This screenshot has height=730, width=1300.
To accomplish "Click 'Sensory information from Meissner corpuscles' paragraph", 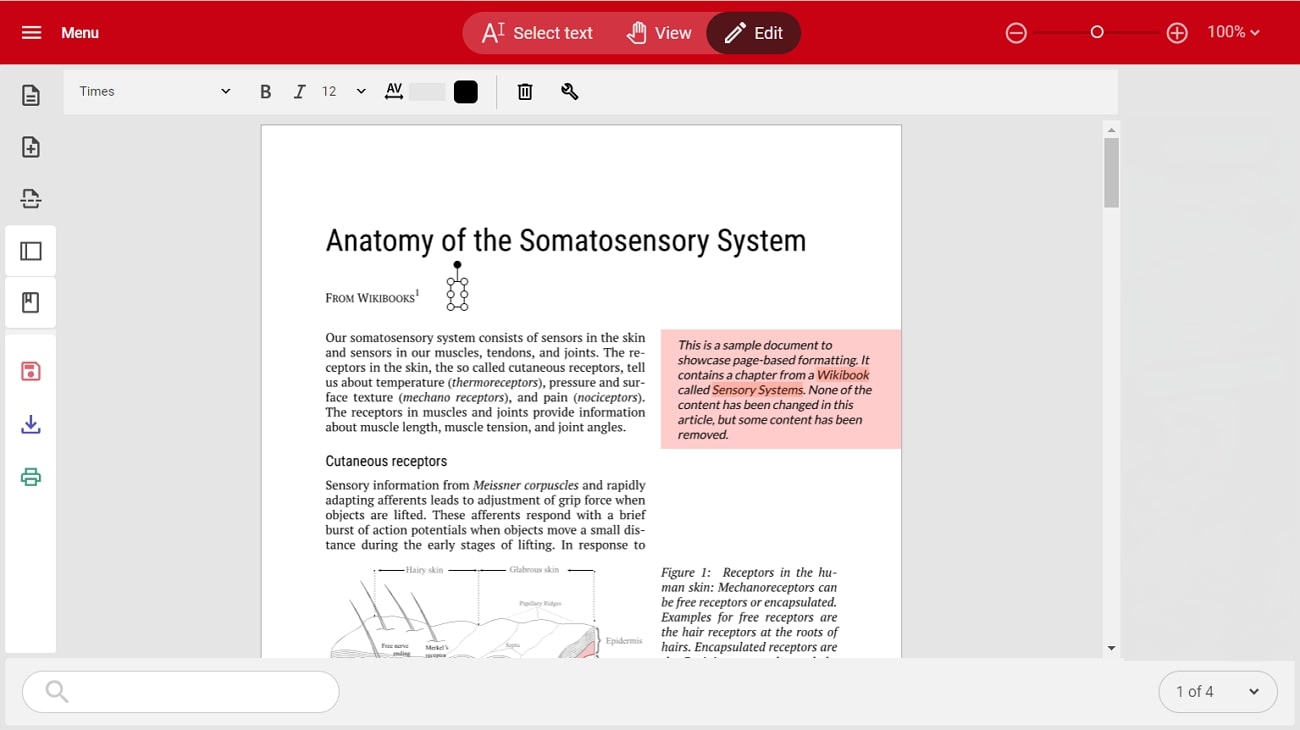I will (x=485, y=515).
